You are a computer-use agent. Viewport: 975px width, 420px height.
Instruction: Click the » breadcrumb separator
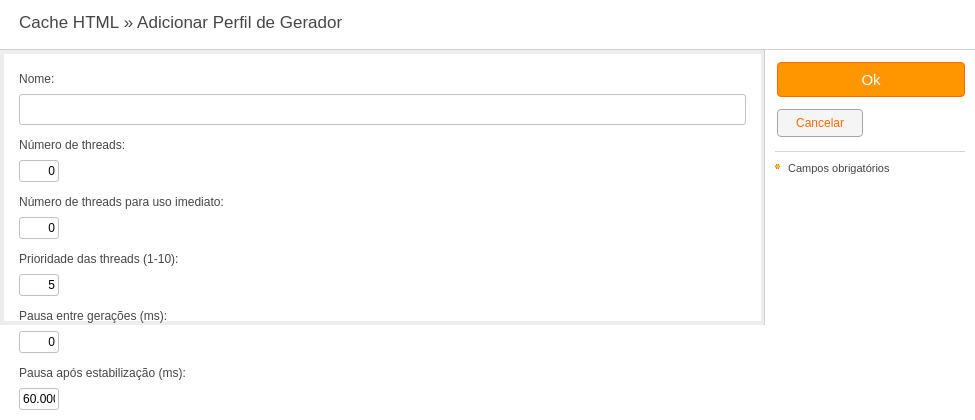pyautogui.click(x=128, y=23)
